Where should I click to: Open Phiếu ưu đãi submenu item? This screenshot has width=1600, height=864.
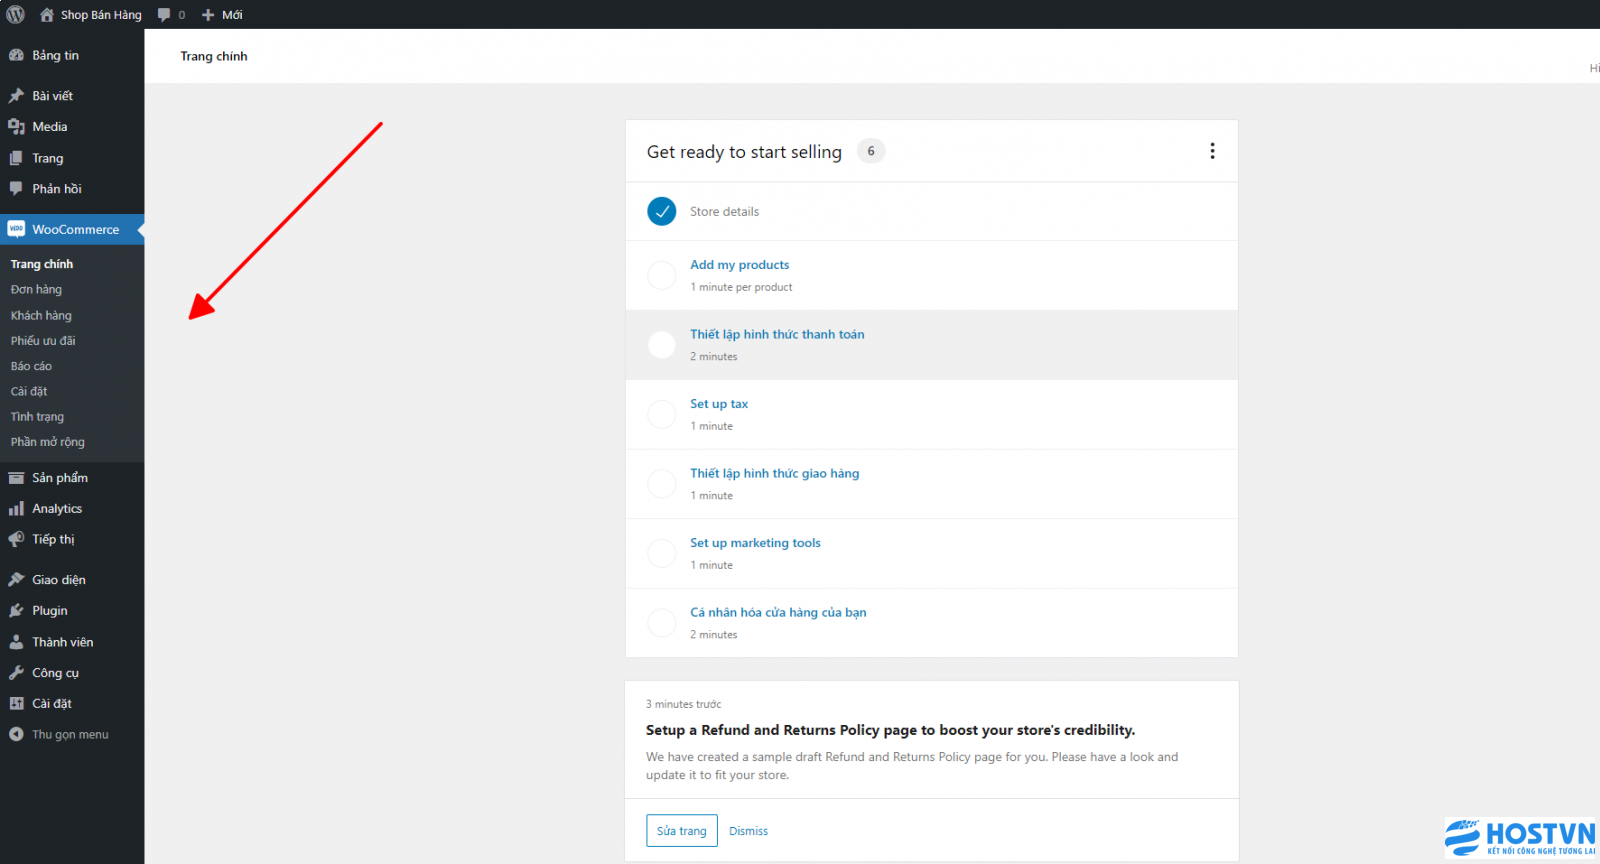pos(43,341)
